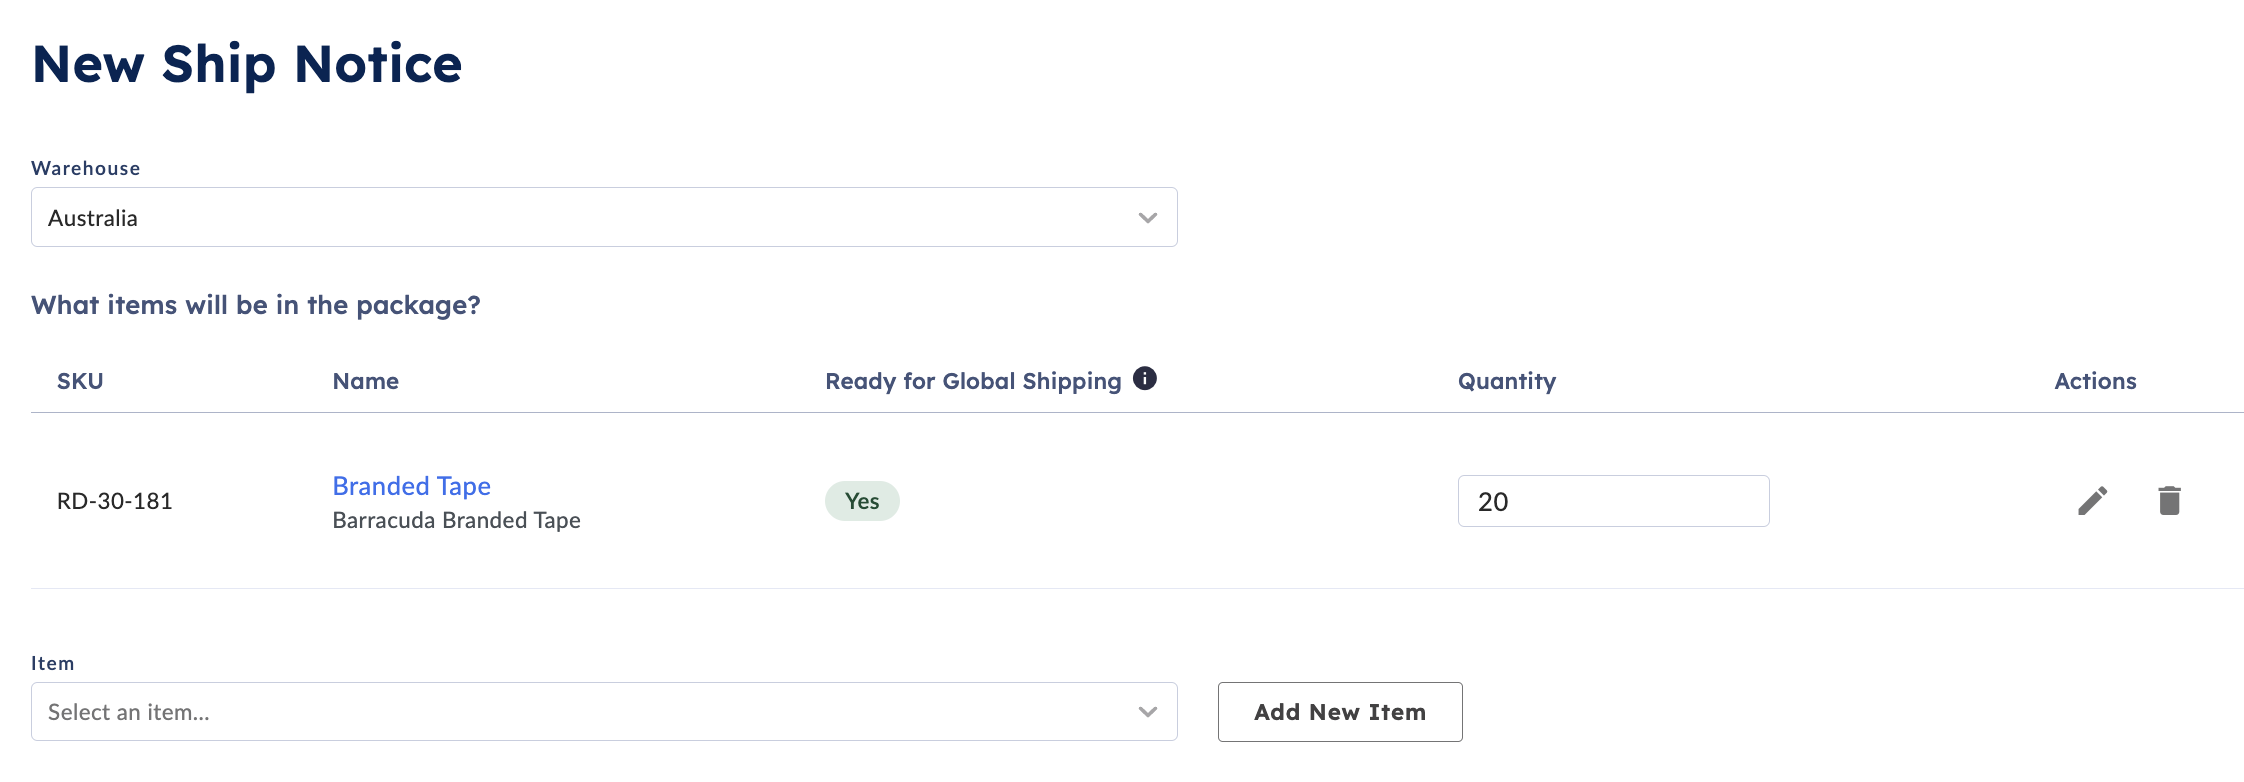Image resolution: width=2244 pixels, height=782 pixels.
Task: Click the Quantity field containing 20
Action: [x=1613, y=501]
